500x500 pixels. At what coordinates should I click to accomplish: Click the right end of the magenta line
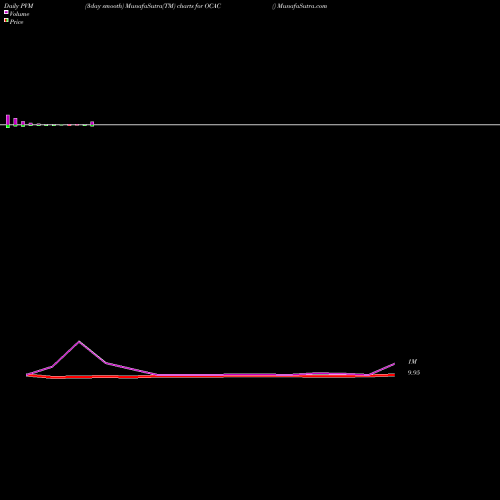coord(394,364)
